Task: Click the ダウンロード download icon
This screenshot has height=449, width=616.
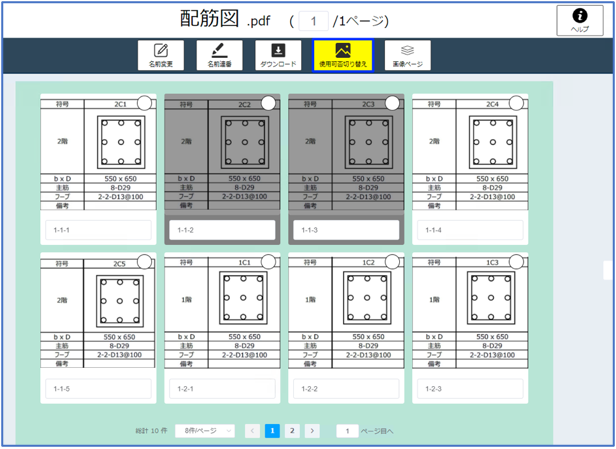Action: [x=278, y=56]
